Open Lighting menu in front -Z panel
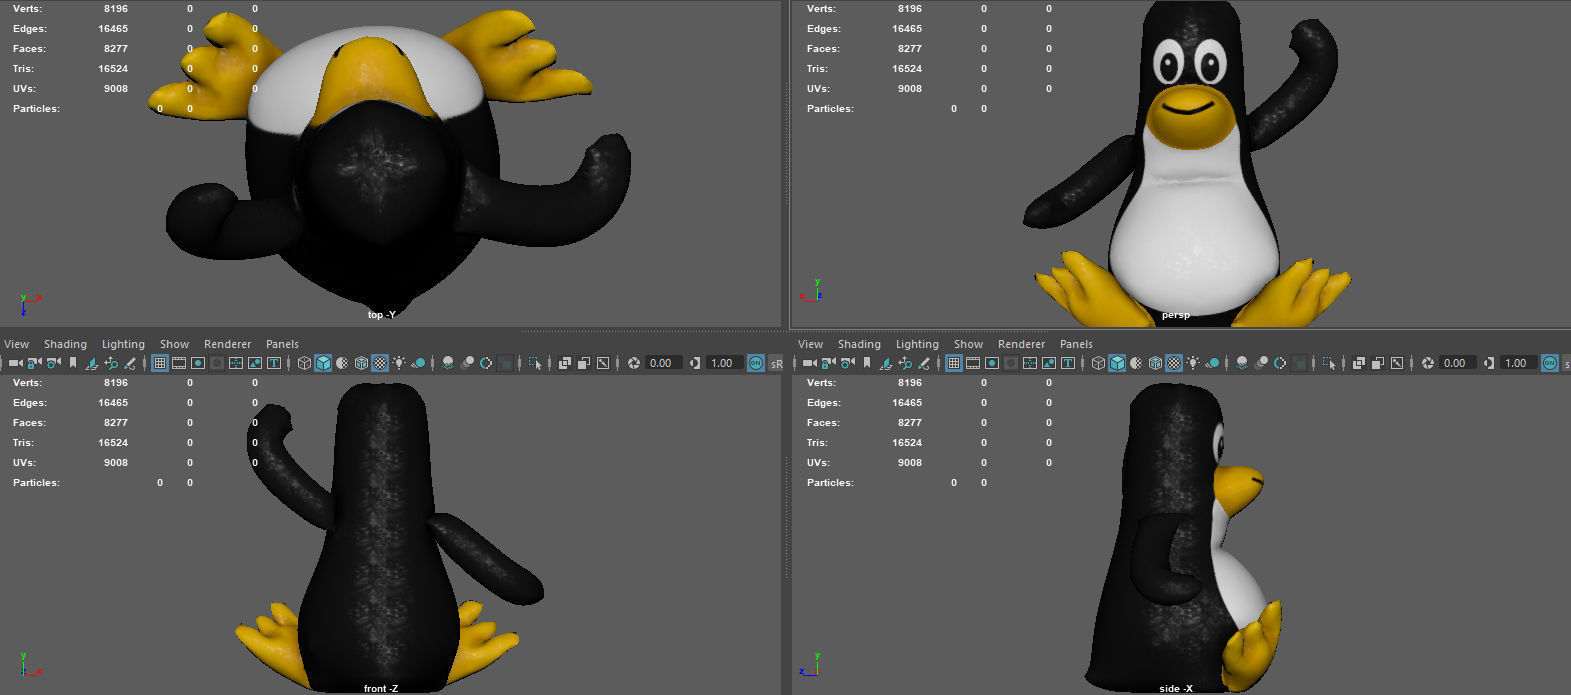The width and height of the screenshot is (1571, 695). tap(123, 344)
